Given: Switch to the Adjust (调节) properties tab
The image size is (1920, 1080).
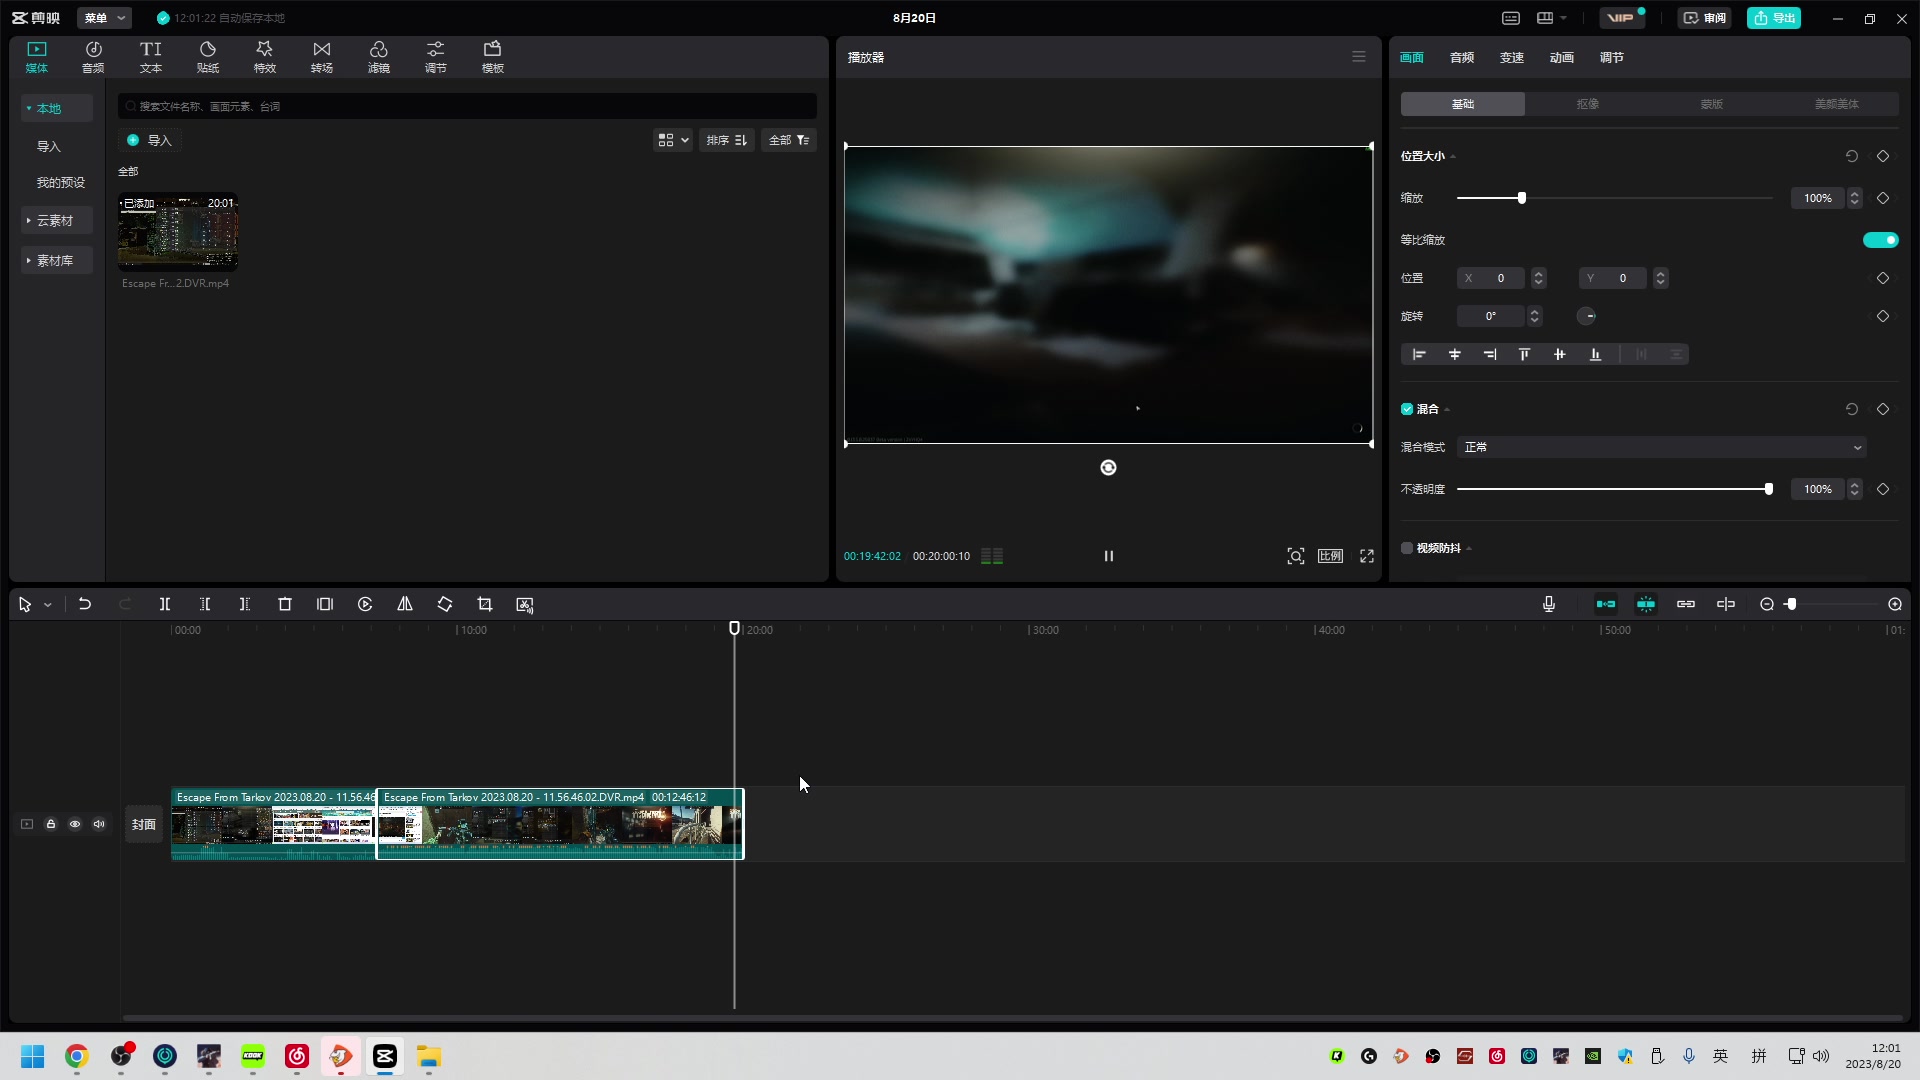Looking at the screenshot, I should coord(1612,57).
